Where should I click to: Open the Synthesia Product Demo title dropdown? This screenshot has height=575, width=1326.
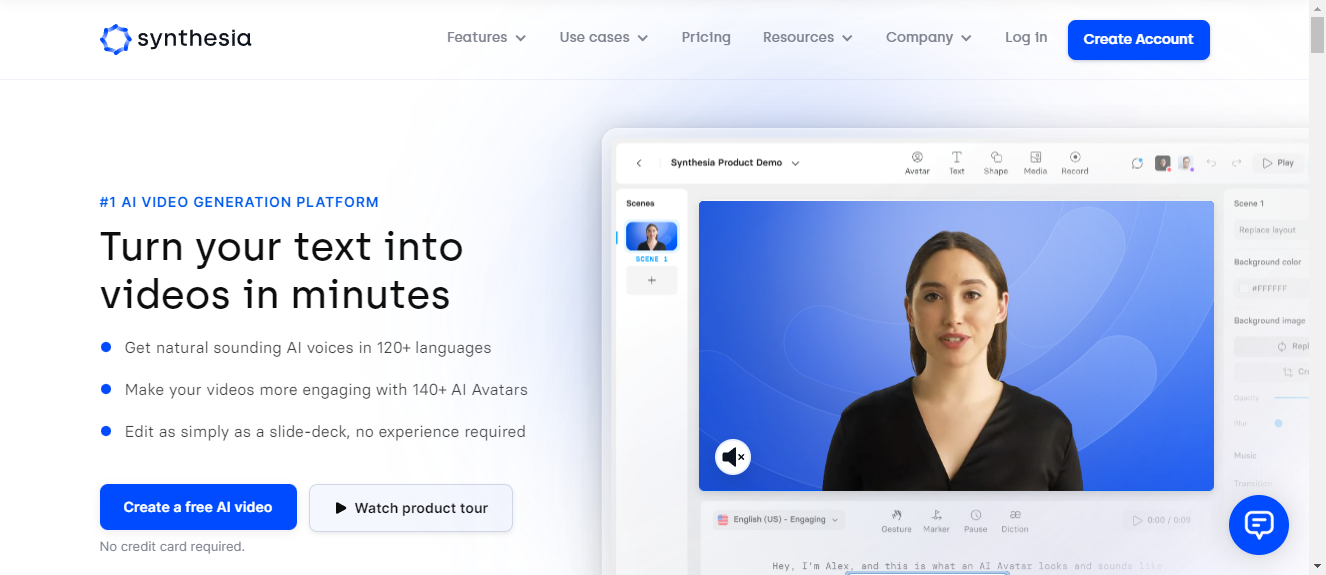735,163
